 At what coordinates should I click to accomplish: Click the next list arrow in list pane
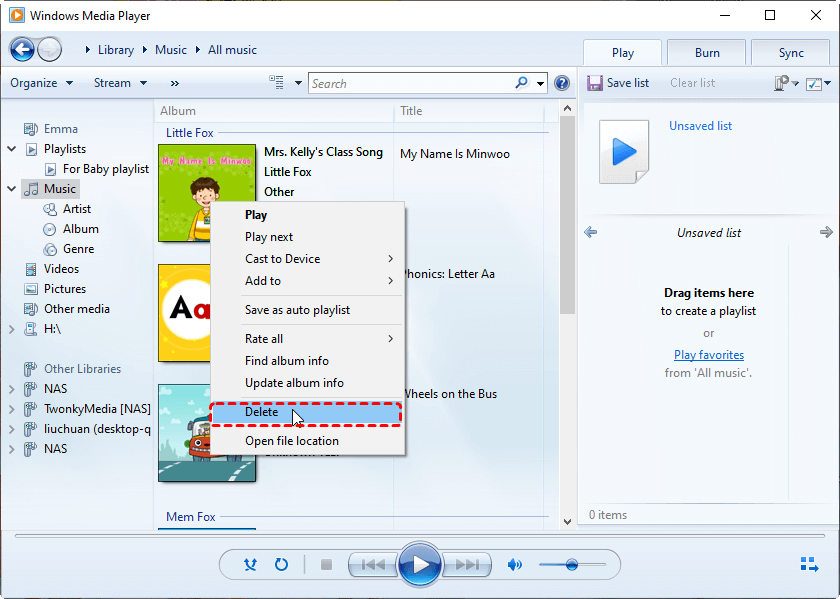pos(826,232)
